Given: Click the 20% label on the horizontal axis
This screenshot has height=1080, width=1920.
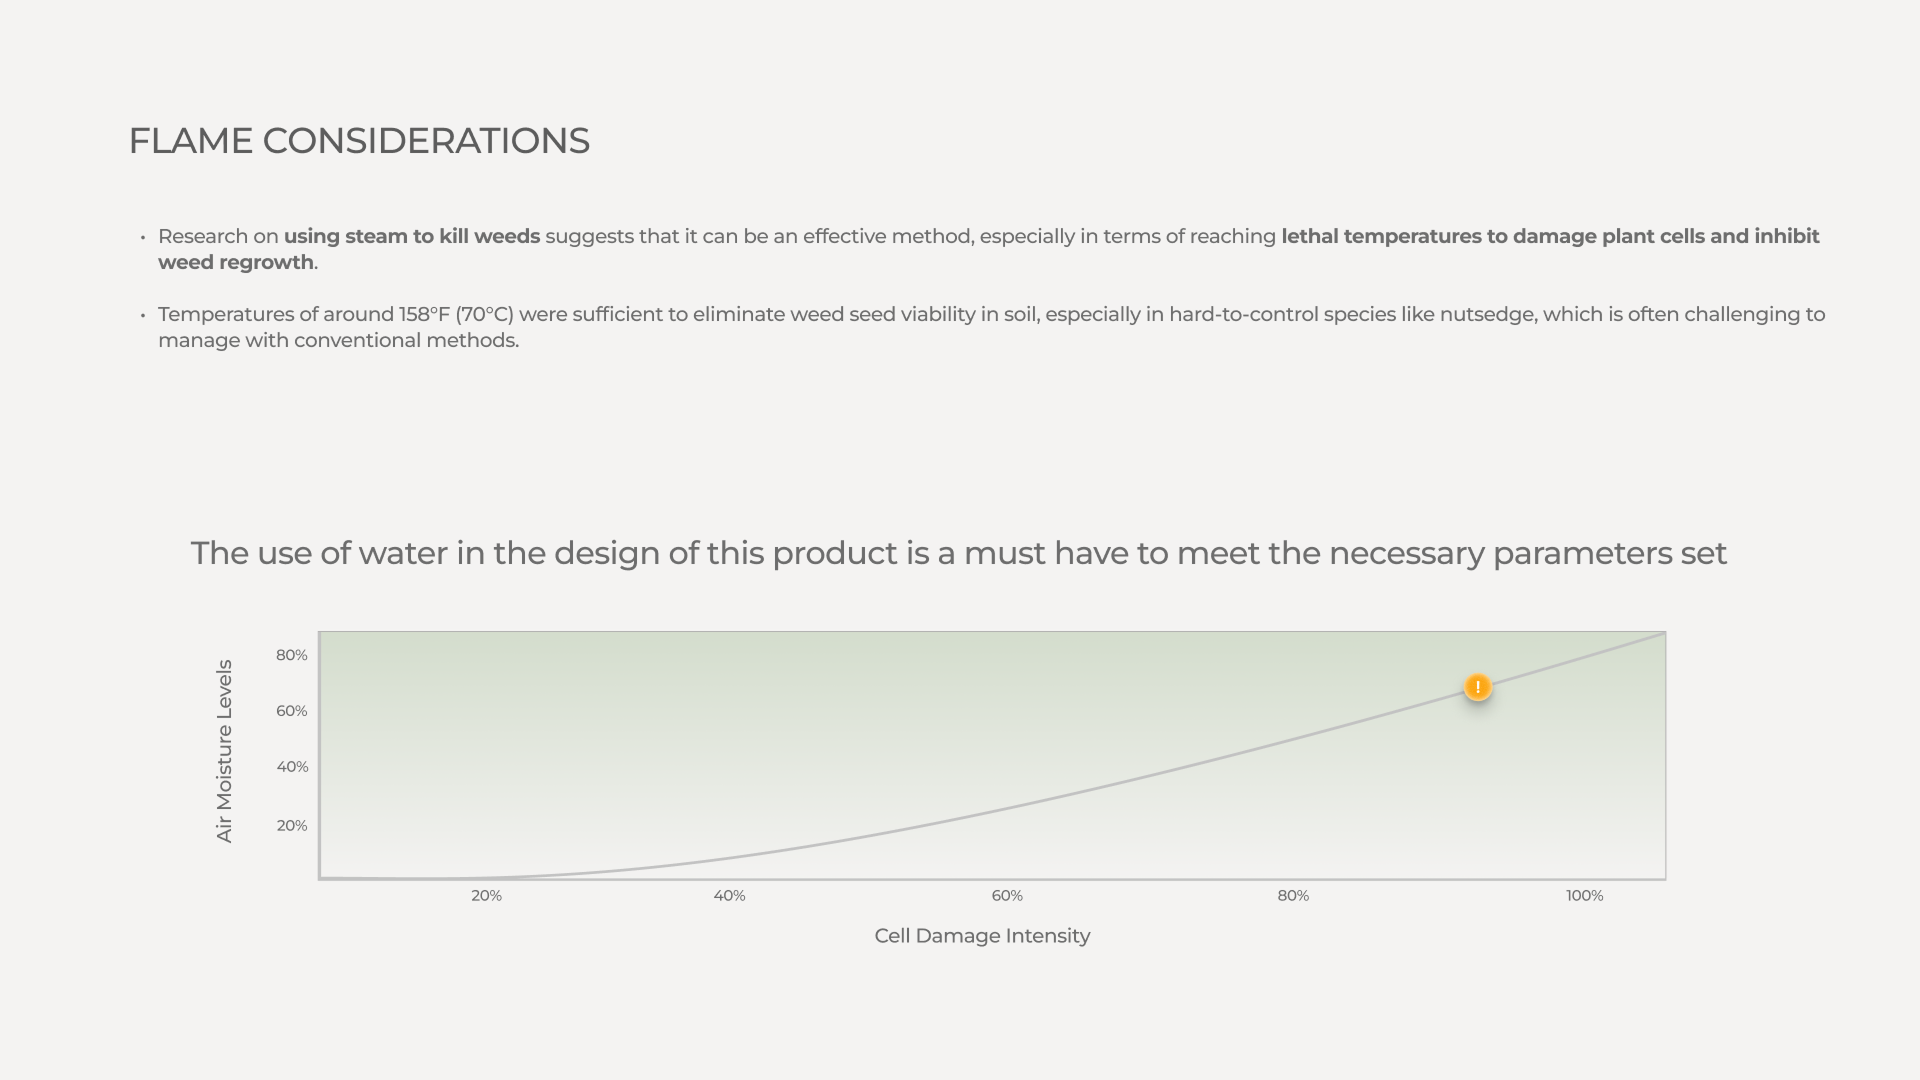Looking at the screenshot, I should tap(486, 896).
